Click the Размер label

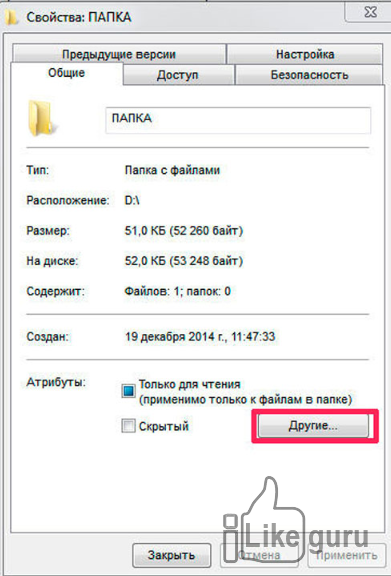[48, 231]
